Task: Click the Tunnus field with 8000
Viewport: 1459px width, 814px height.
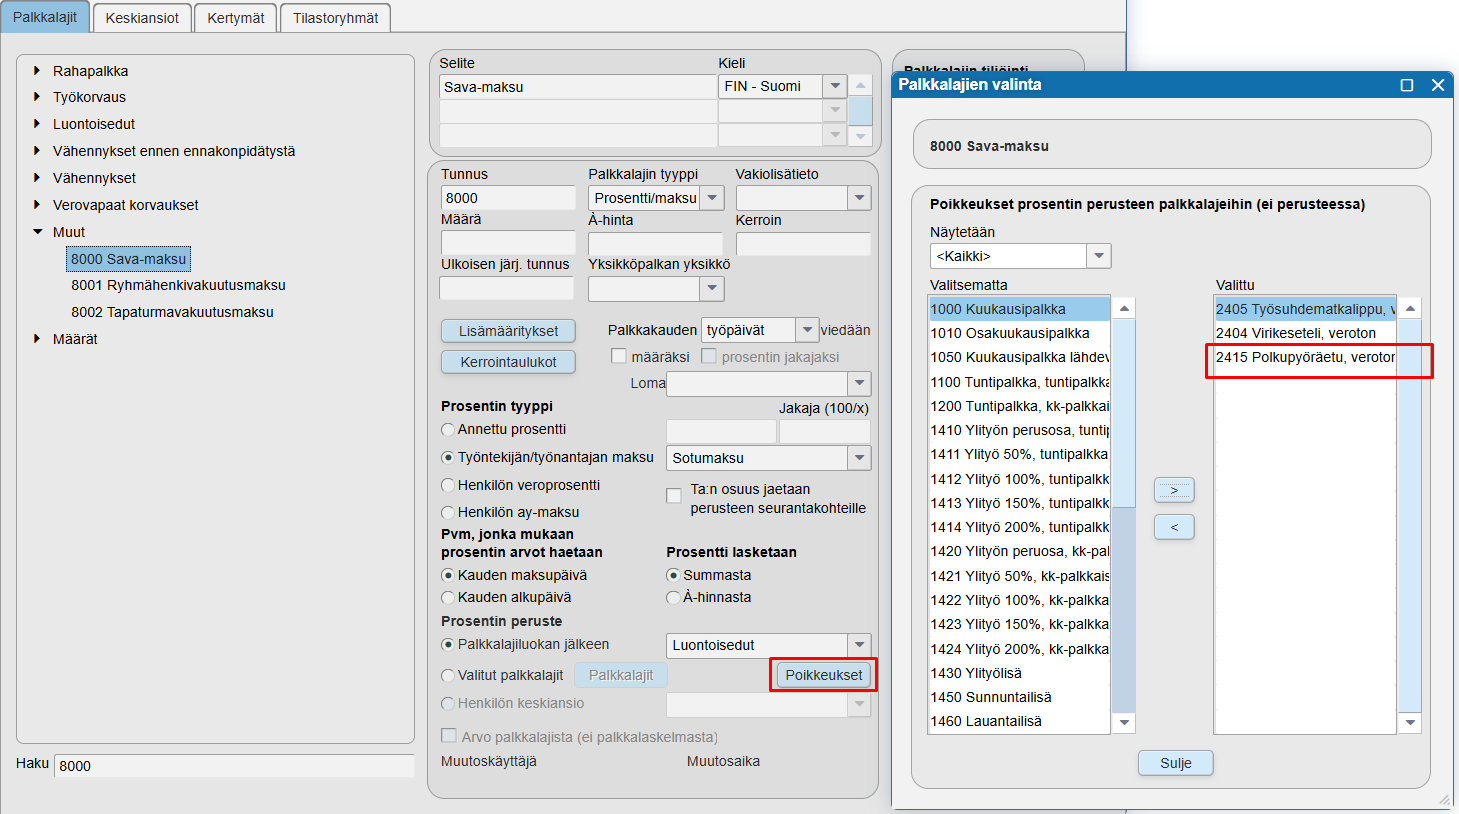Action: tap(508, 198)
